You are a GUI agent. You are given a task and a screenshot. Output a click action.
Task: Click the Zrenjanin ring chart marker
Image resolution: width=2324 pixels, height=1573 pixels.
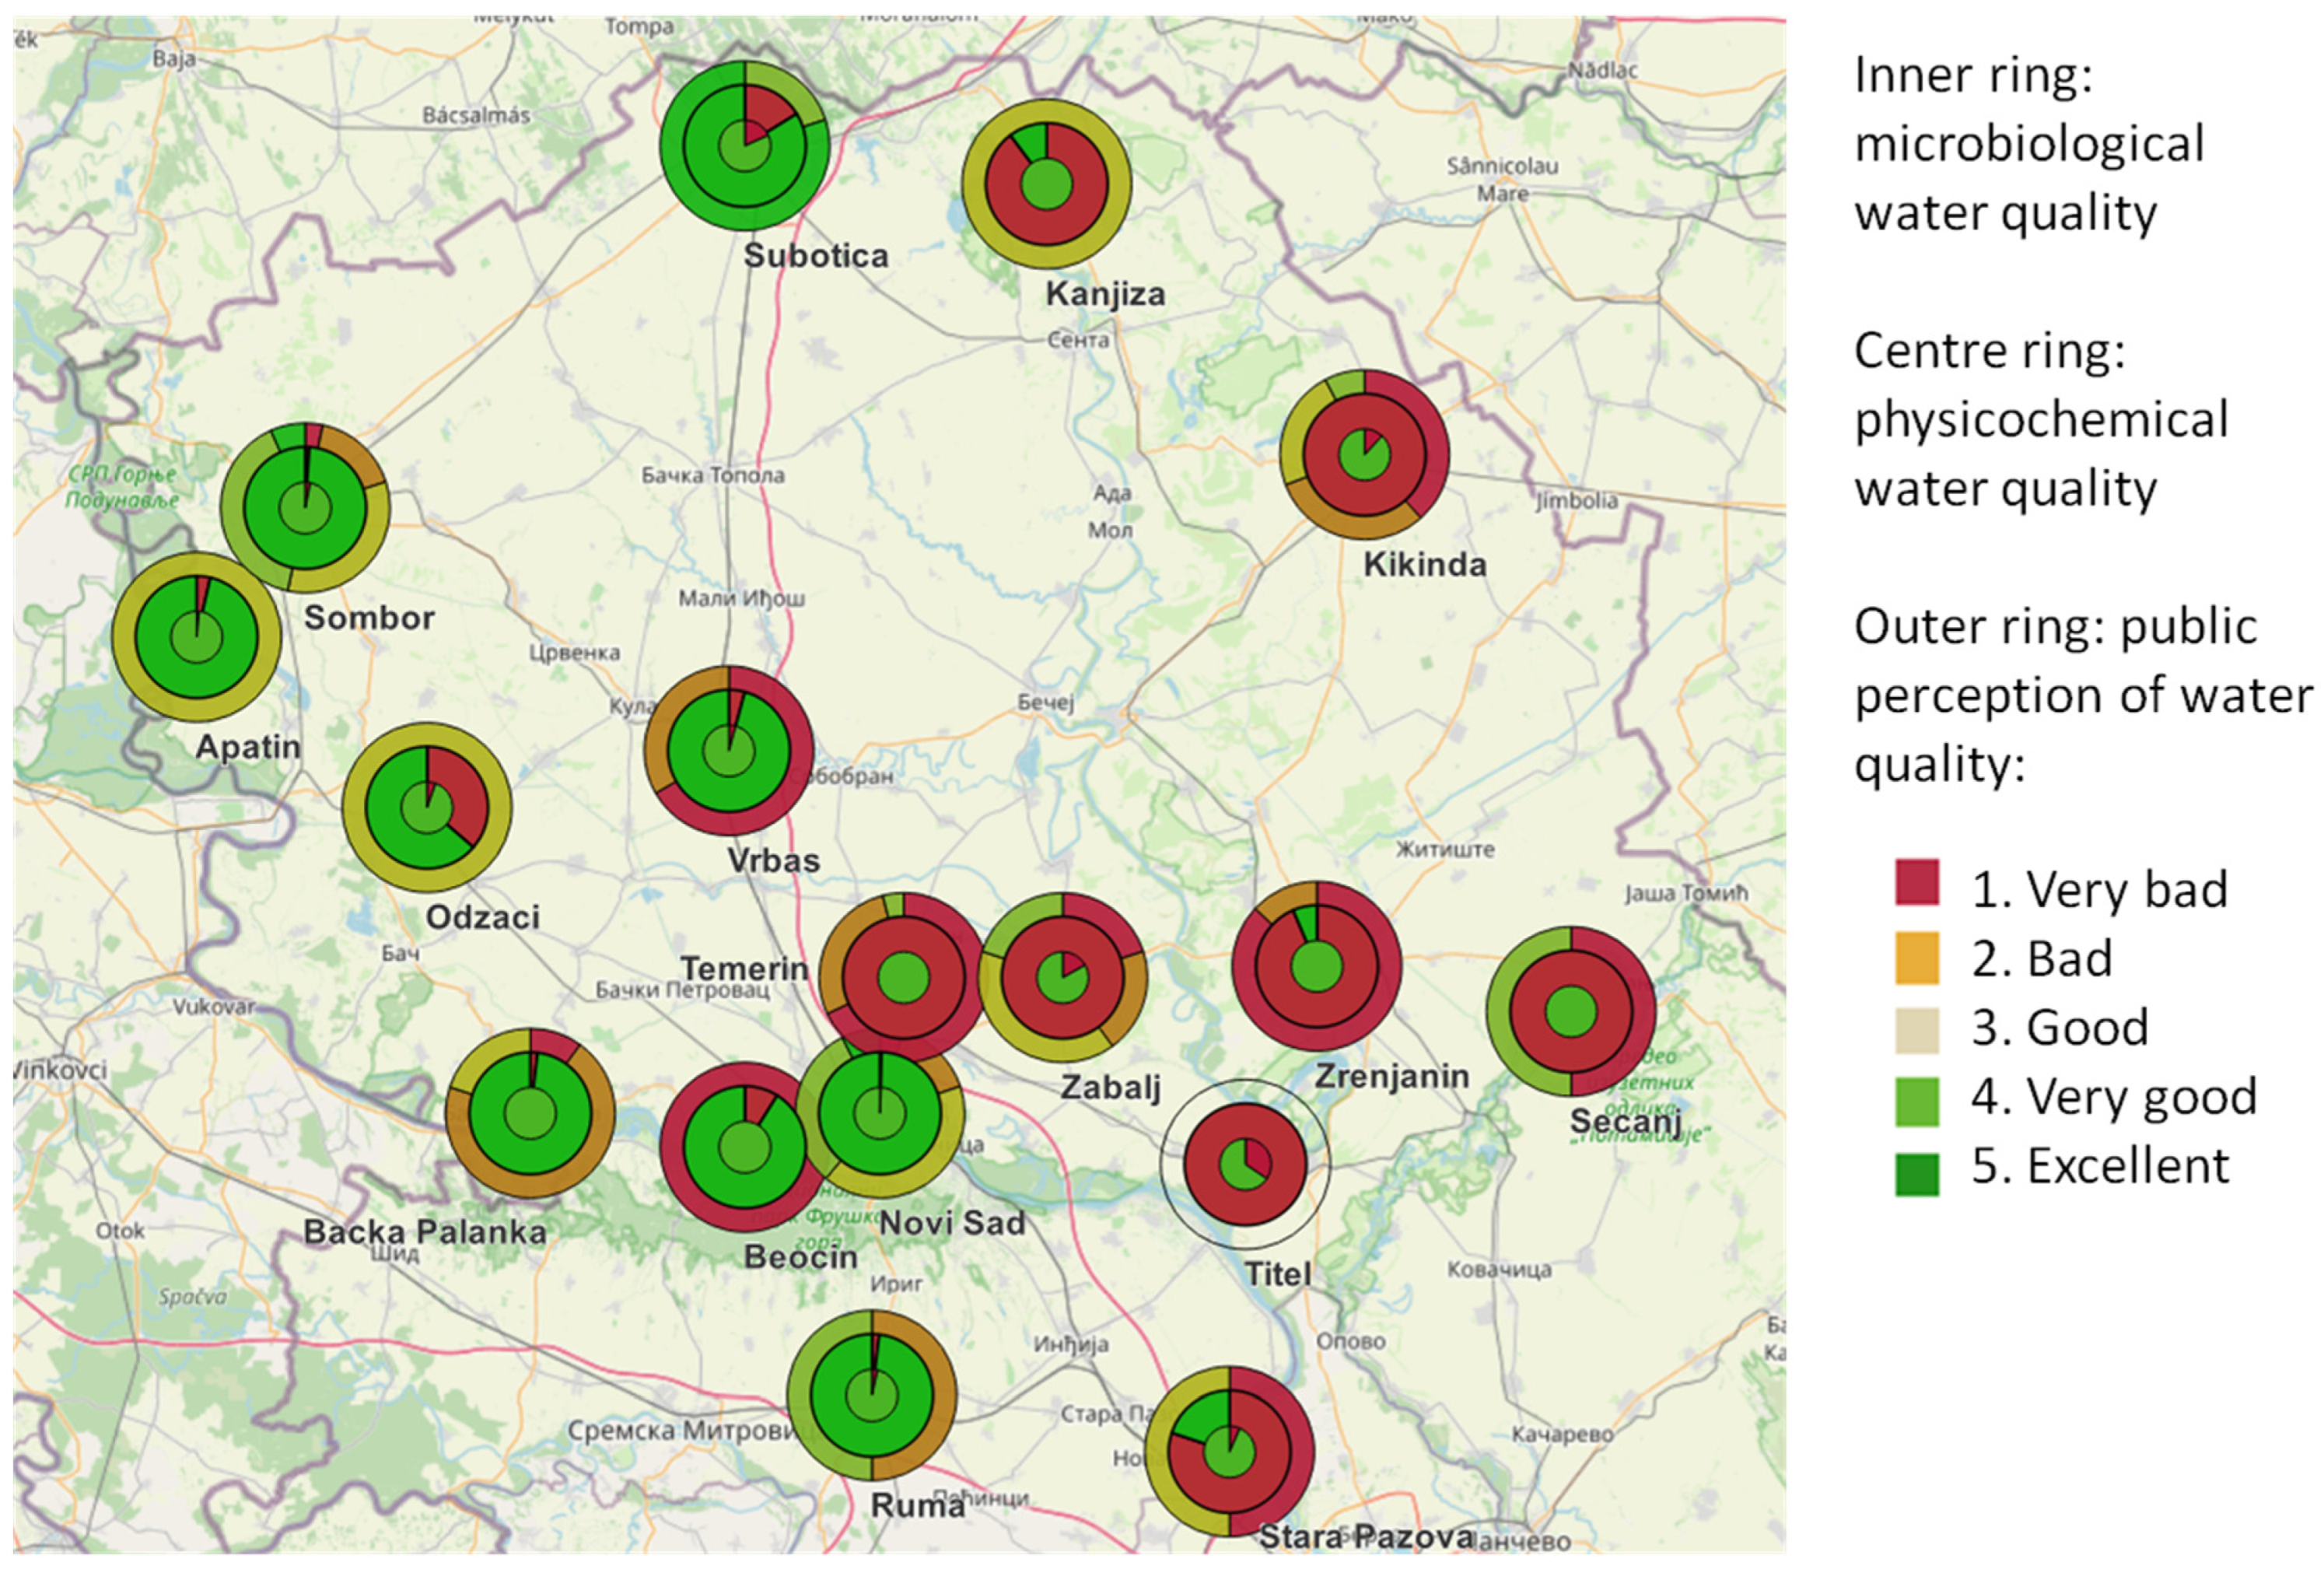point(1316,966)
